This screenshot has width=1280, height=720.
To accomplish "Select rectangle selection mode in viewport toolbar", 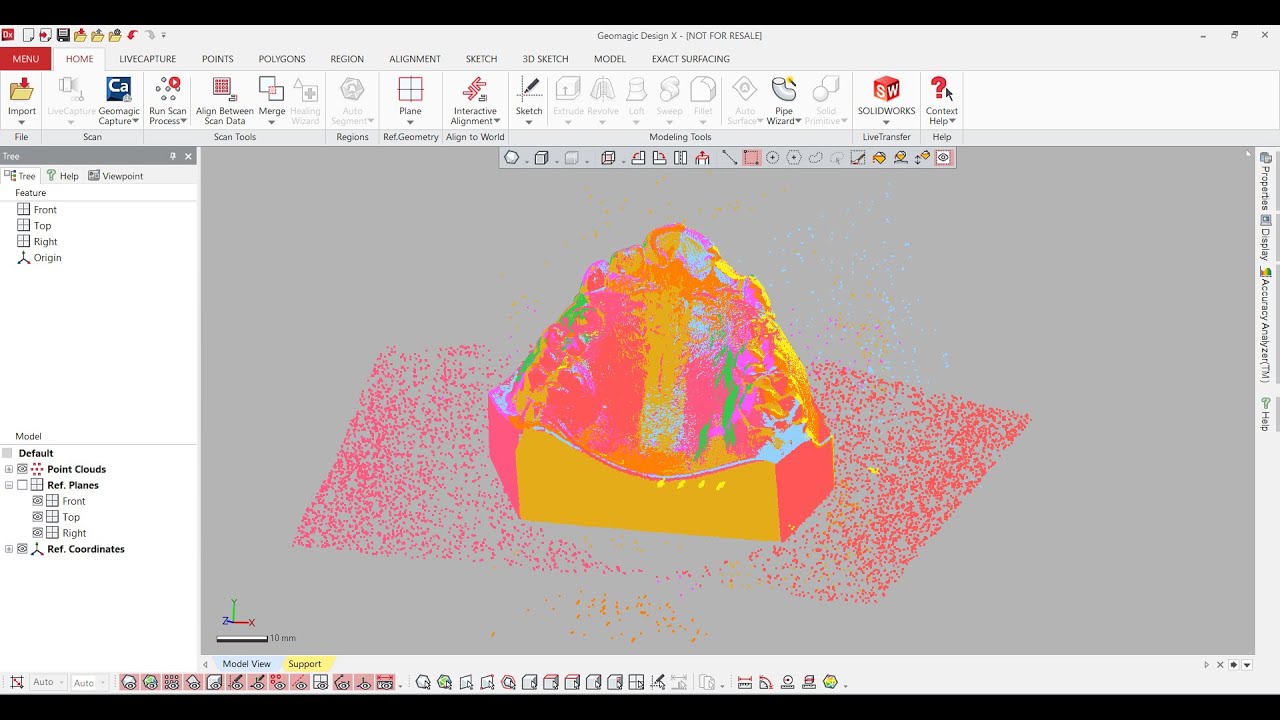I will point(751,158).
